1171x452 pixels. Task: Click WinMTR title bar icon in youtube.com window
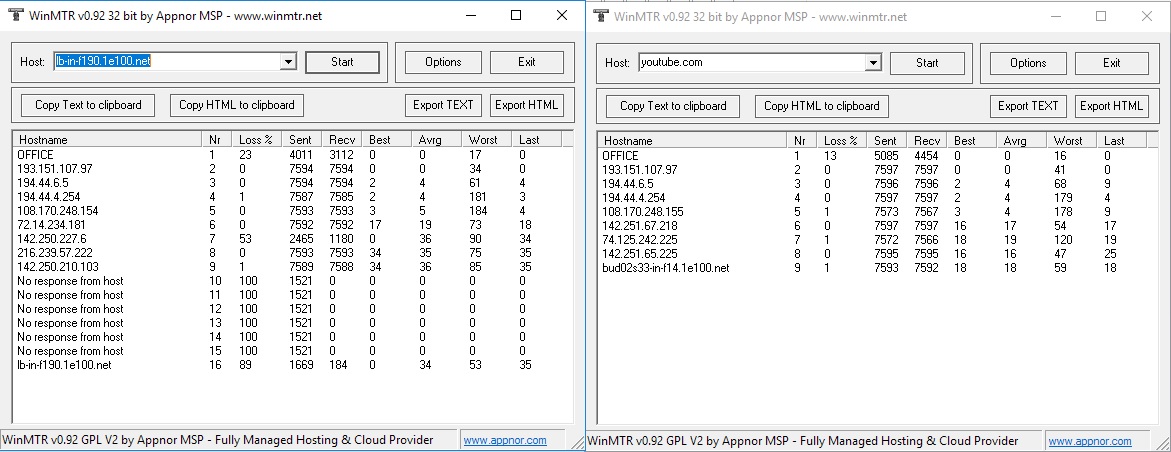600,16
